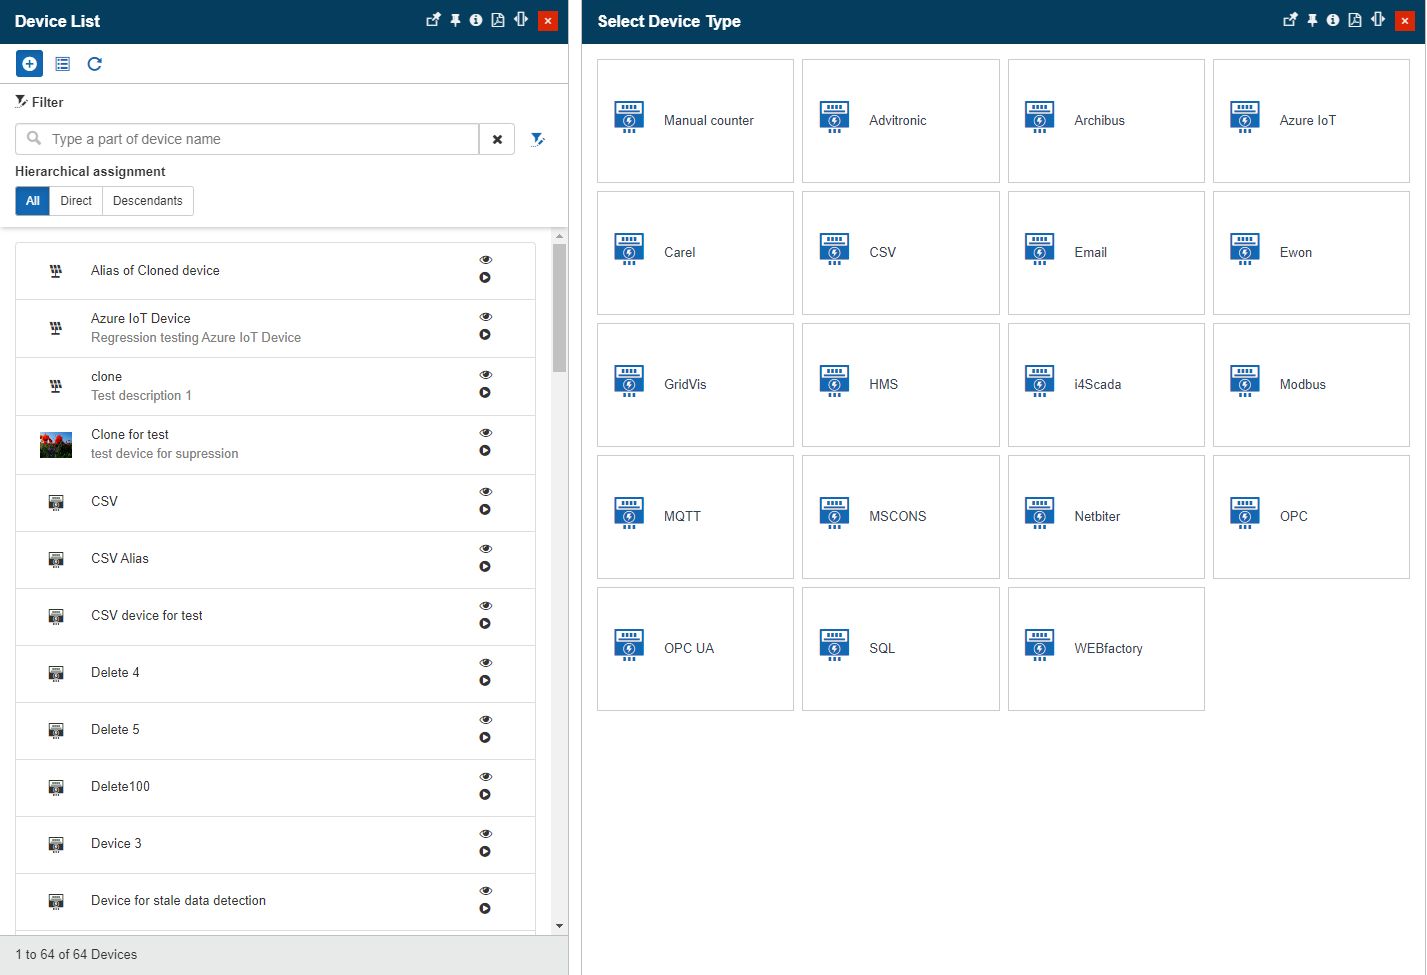Expand Device List panel width icon

pyautogui.click(x=521, y=20)
